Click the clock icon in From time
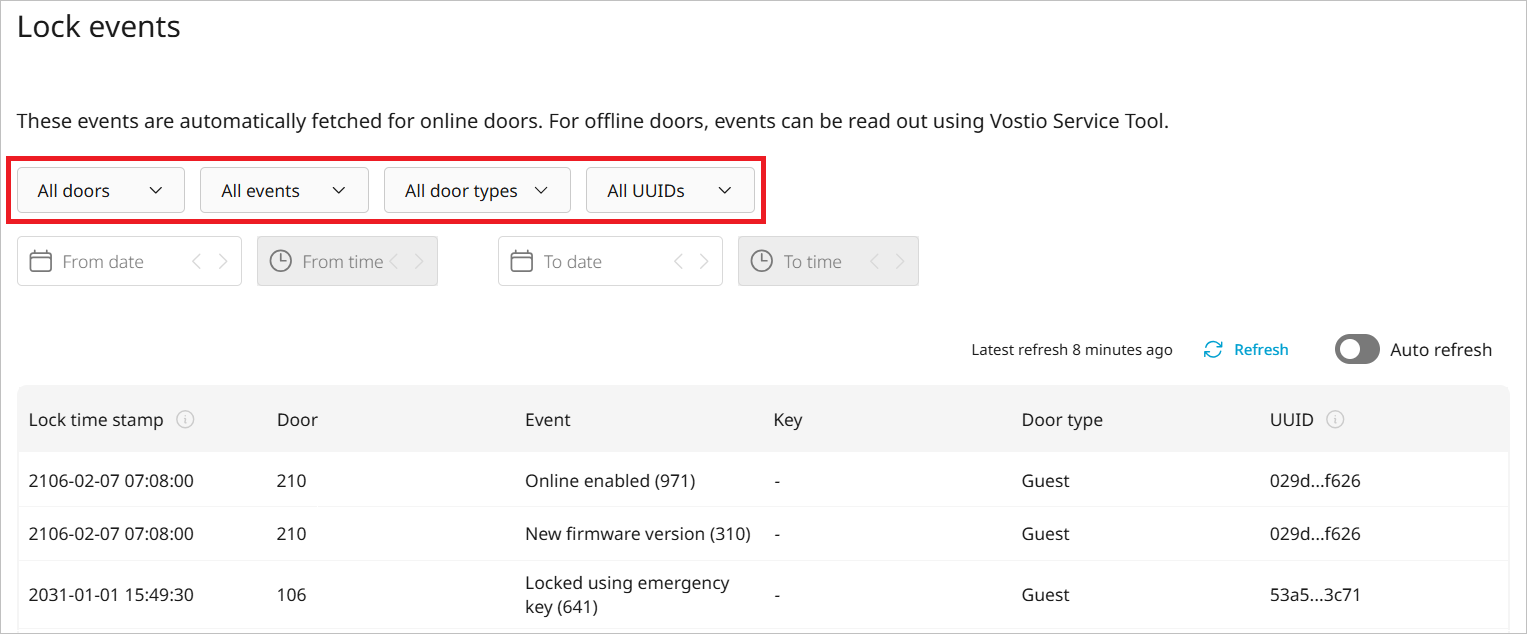 (282, 262)
